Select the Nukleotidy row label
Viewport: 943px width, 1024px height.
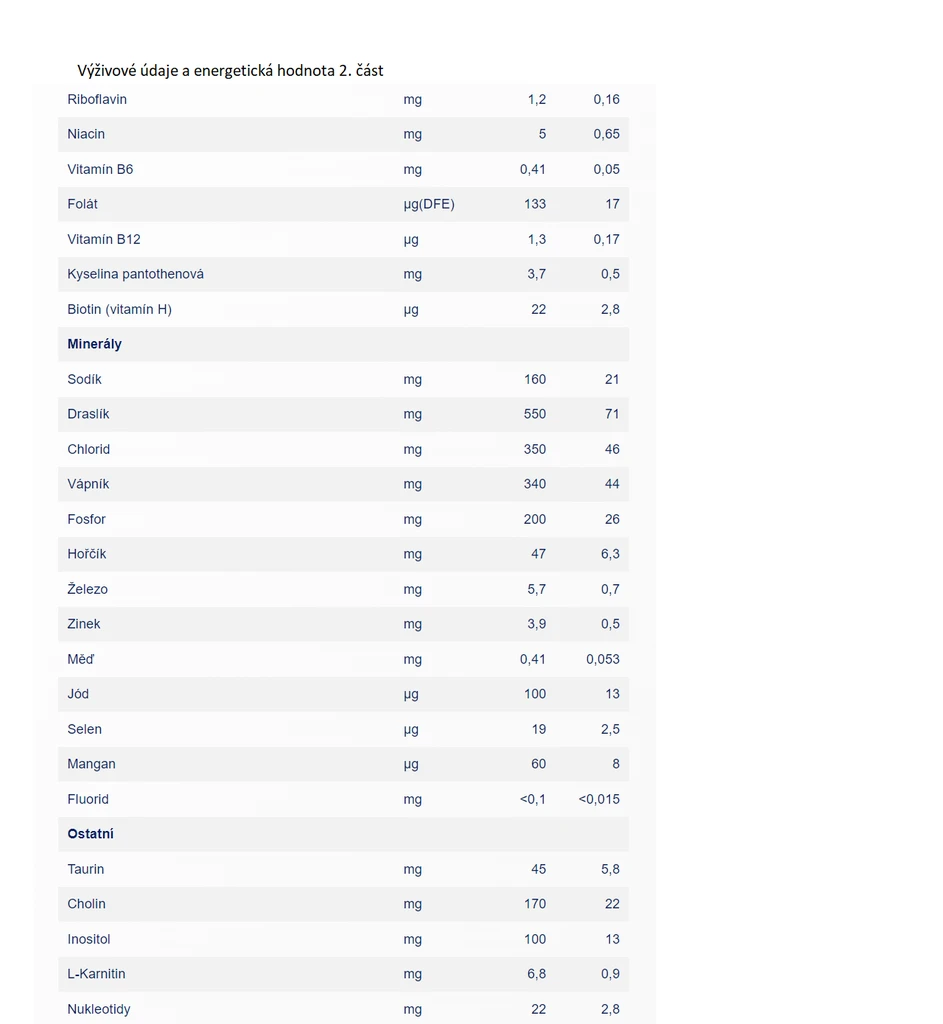[99, 1009]
